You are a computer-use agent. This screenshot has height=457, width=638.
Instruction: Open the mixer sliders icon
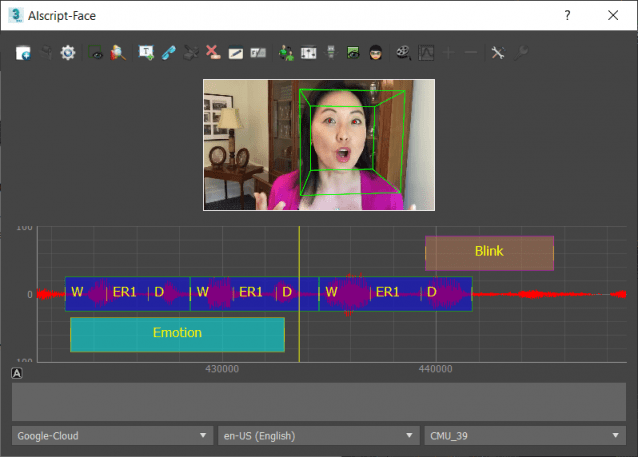pyautogui.click(x=308, y=53)
